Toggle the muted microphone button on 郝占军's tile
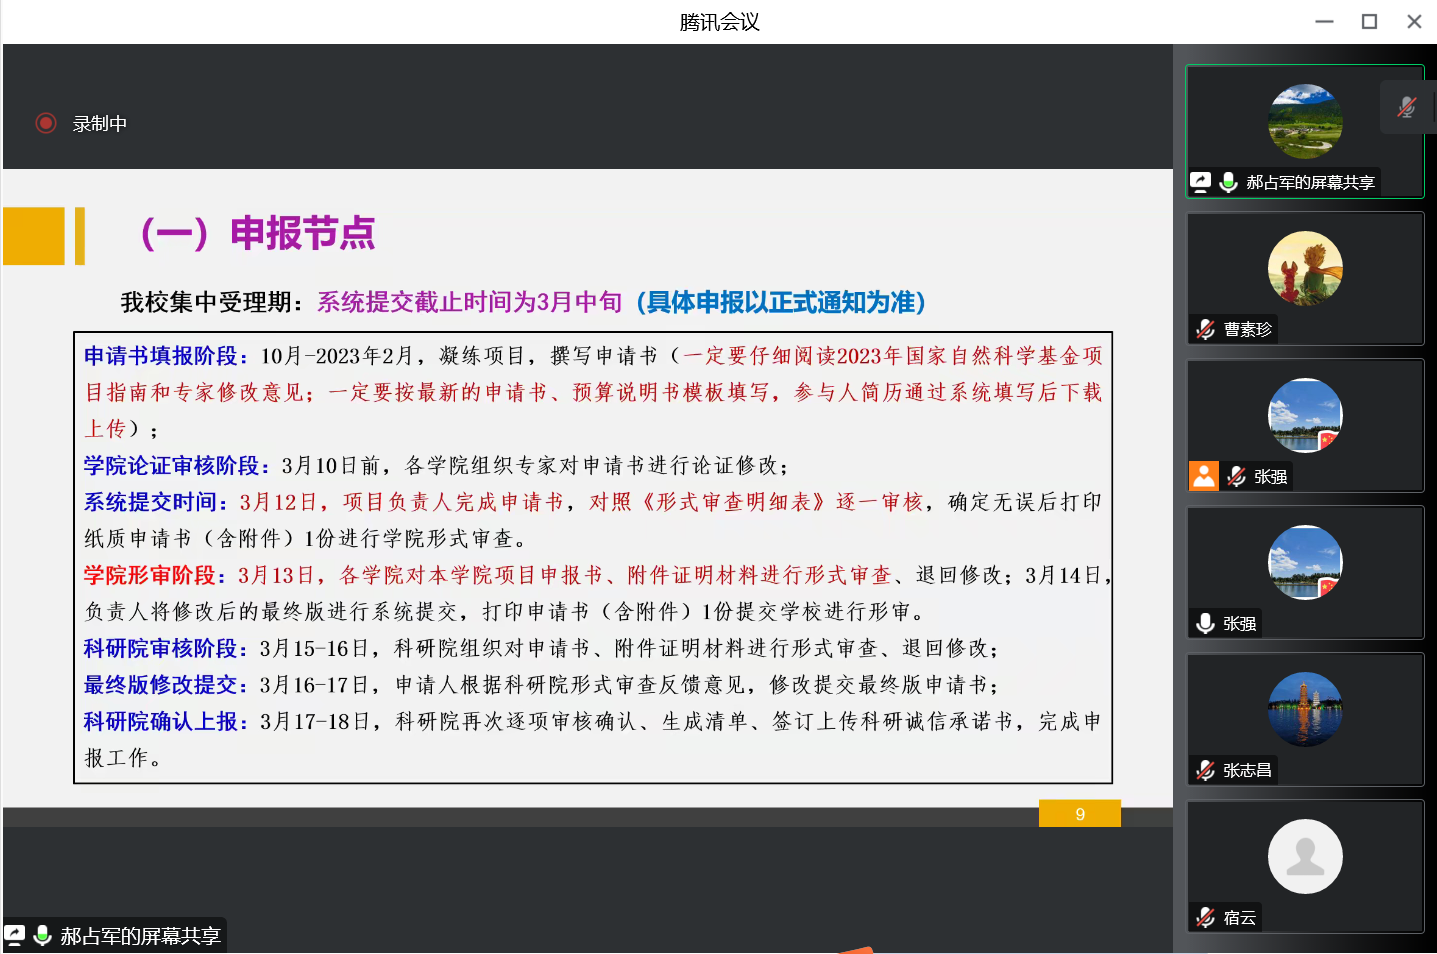The height and width of the screenshot is (954, 1437). click(x=1406, y=107)
